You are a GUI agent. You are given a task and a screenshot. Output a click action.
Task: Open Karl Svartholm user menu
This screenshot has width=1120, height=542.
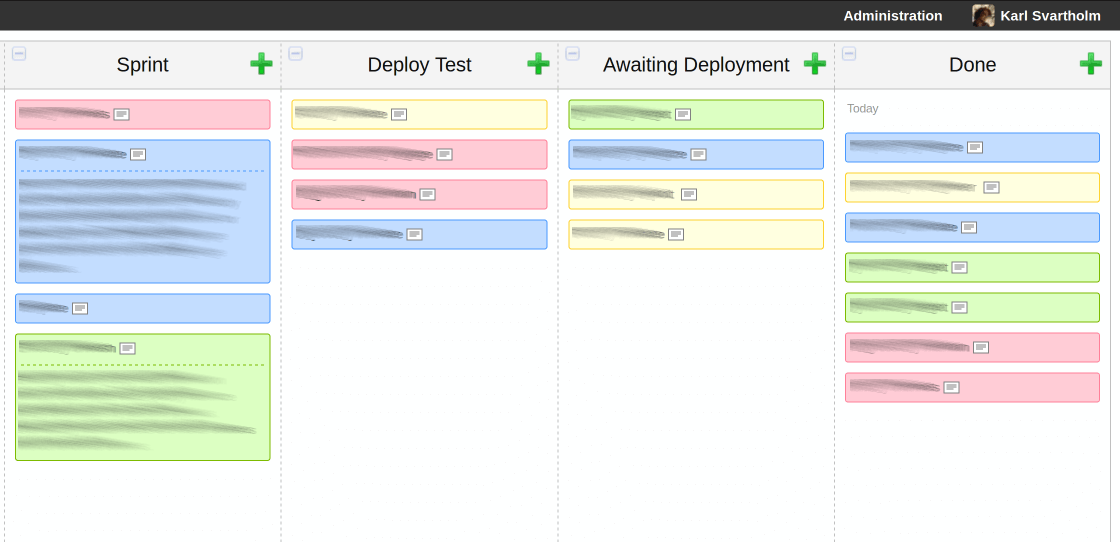[1050, 16]
